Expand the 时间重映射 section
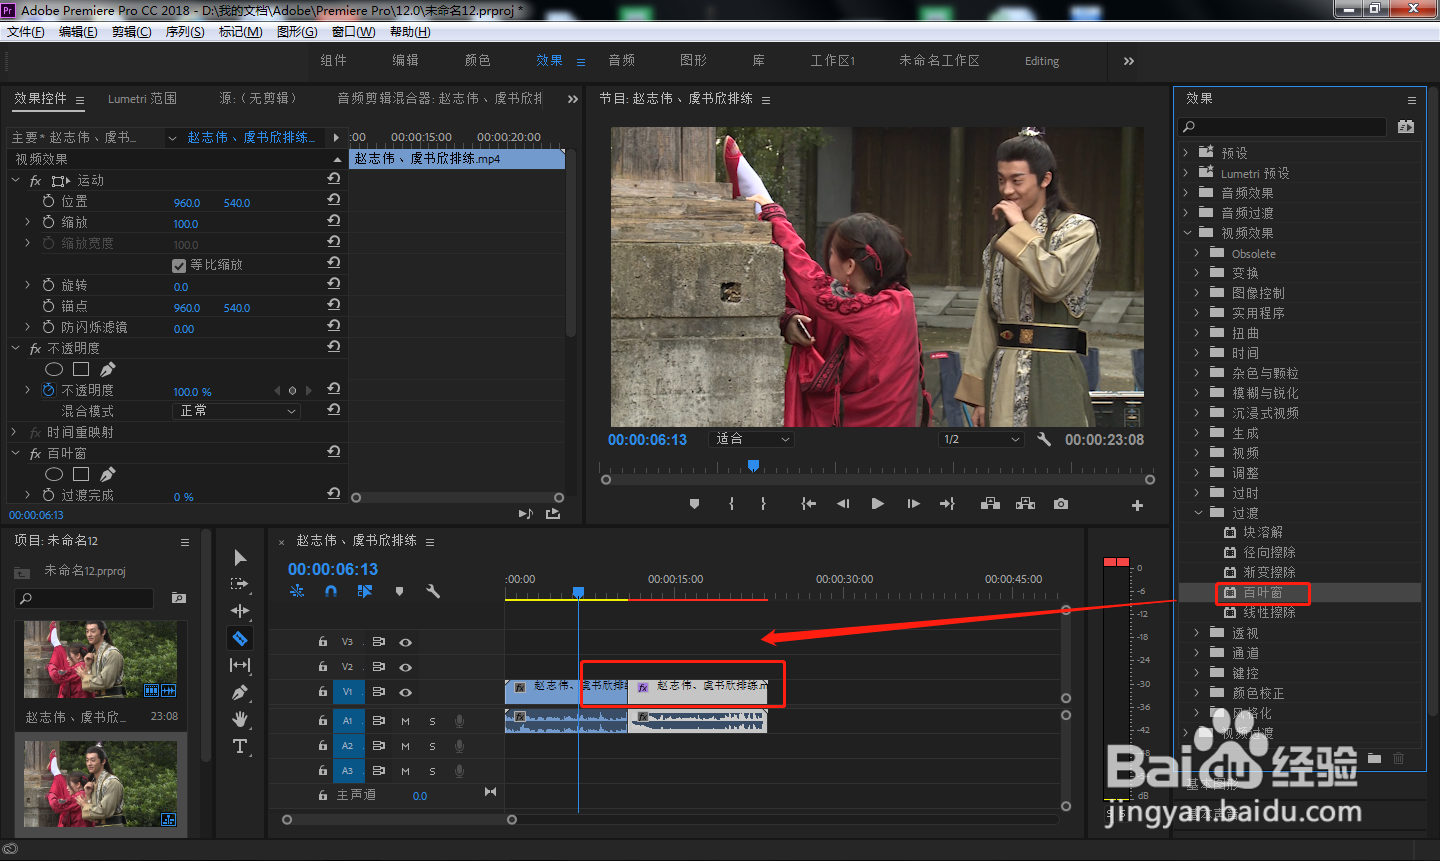Viewport: 1440px width, 861px height. (14, 432)
